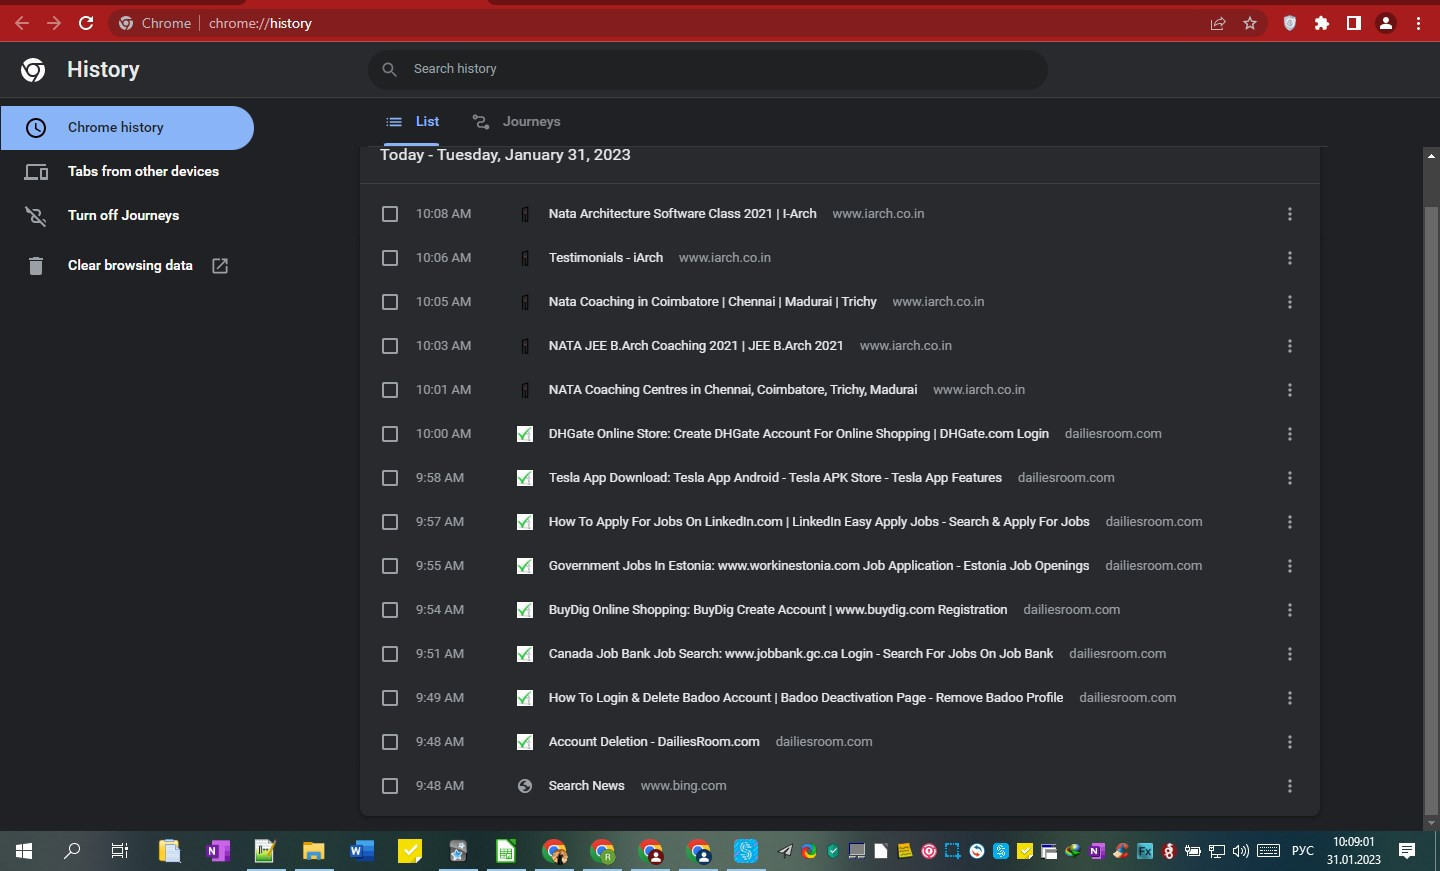This screenshot has width=1440, height=871.
Task: Go back using the browser back arrow
Action: tap(22, 23)
